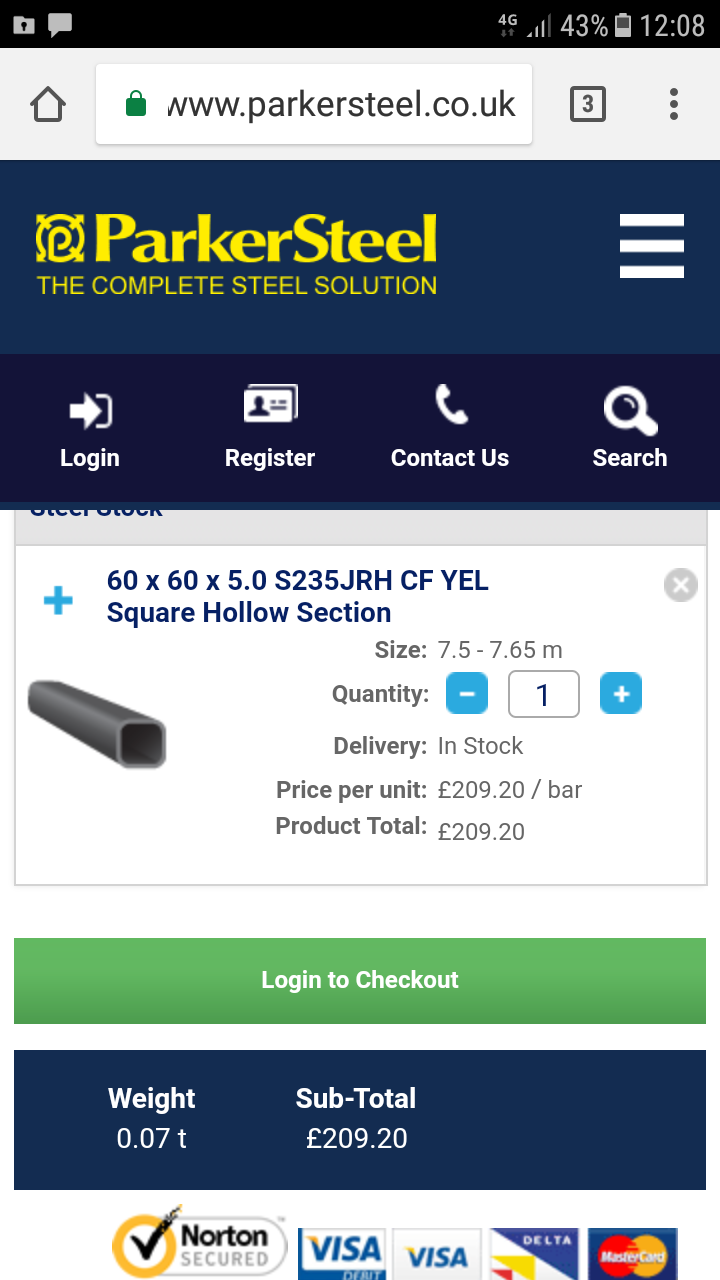Screen dimensions: 720x1280
Task: Click the ParkerSteel logo
Action: pyautogui.click(x=237, y=254)
